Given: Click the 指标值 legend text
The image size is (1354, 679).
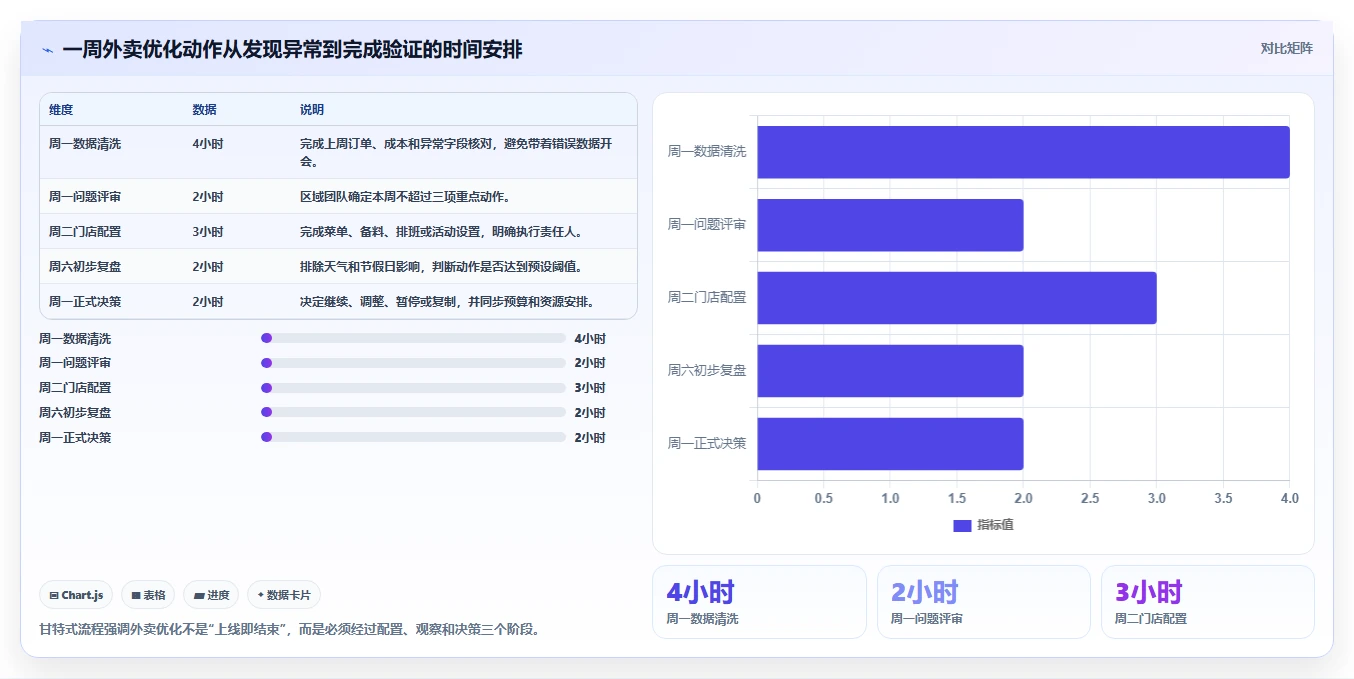Looking at the screenshot, I should point(995,525).
